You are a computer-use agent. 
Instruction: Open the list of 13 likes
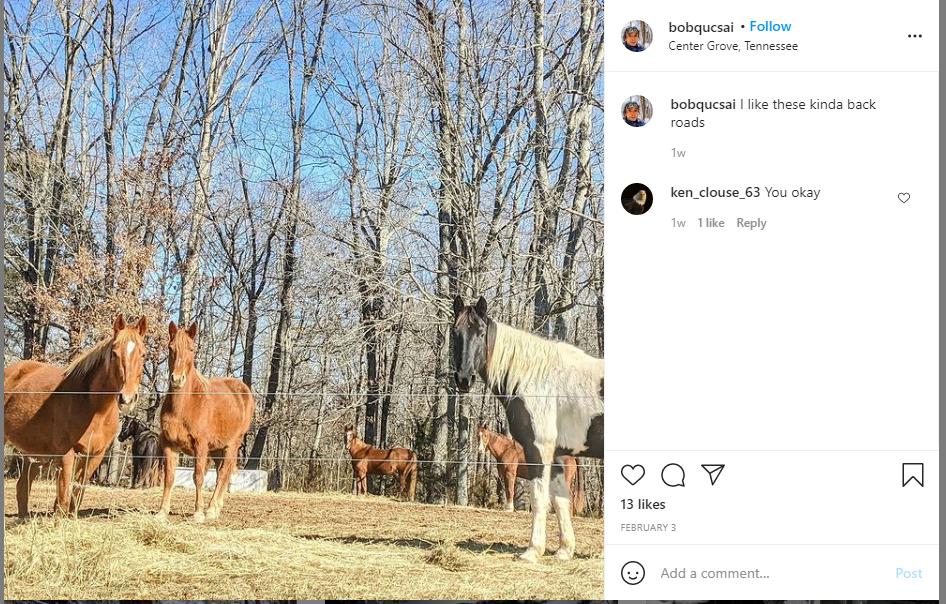tap(643, 504)
